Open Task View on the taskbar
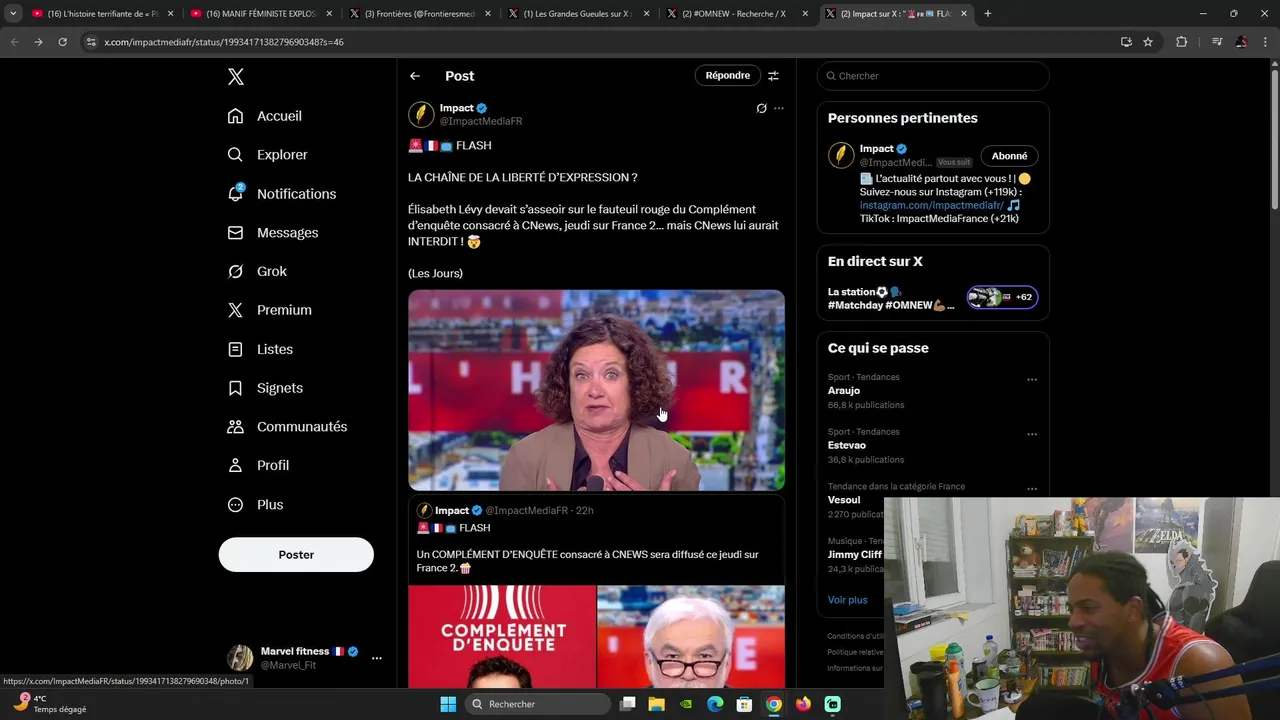Image resolution: width=1280 pixels, height=720 pixels. (627, 704)
